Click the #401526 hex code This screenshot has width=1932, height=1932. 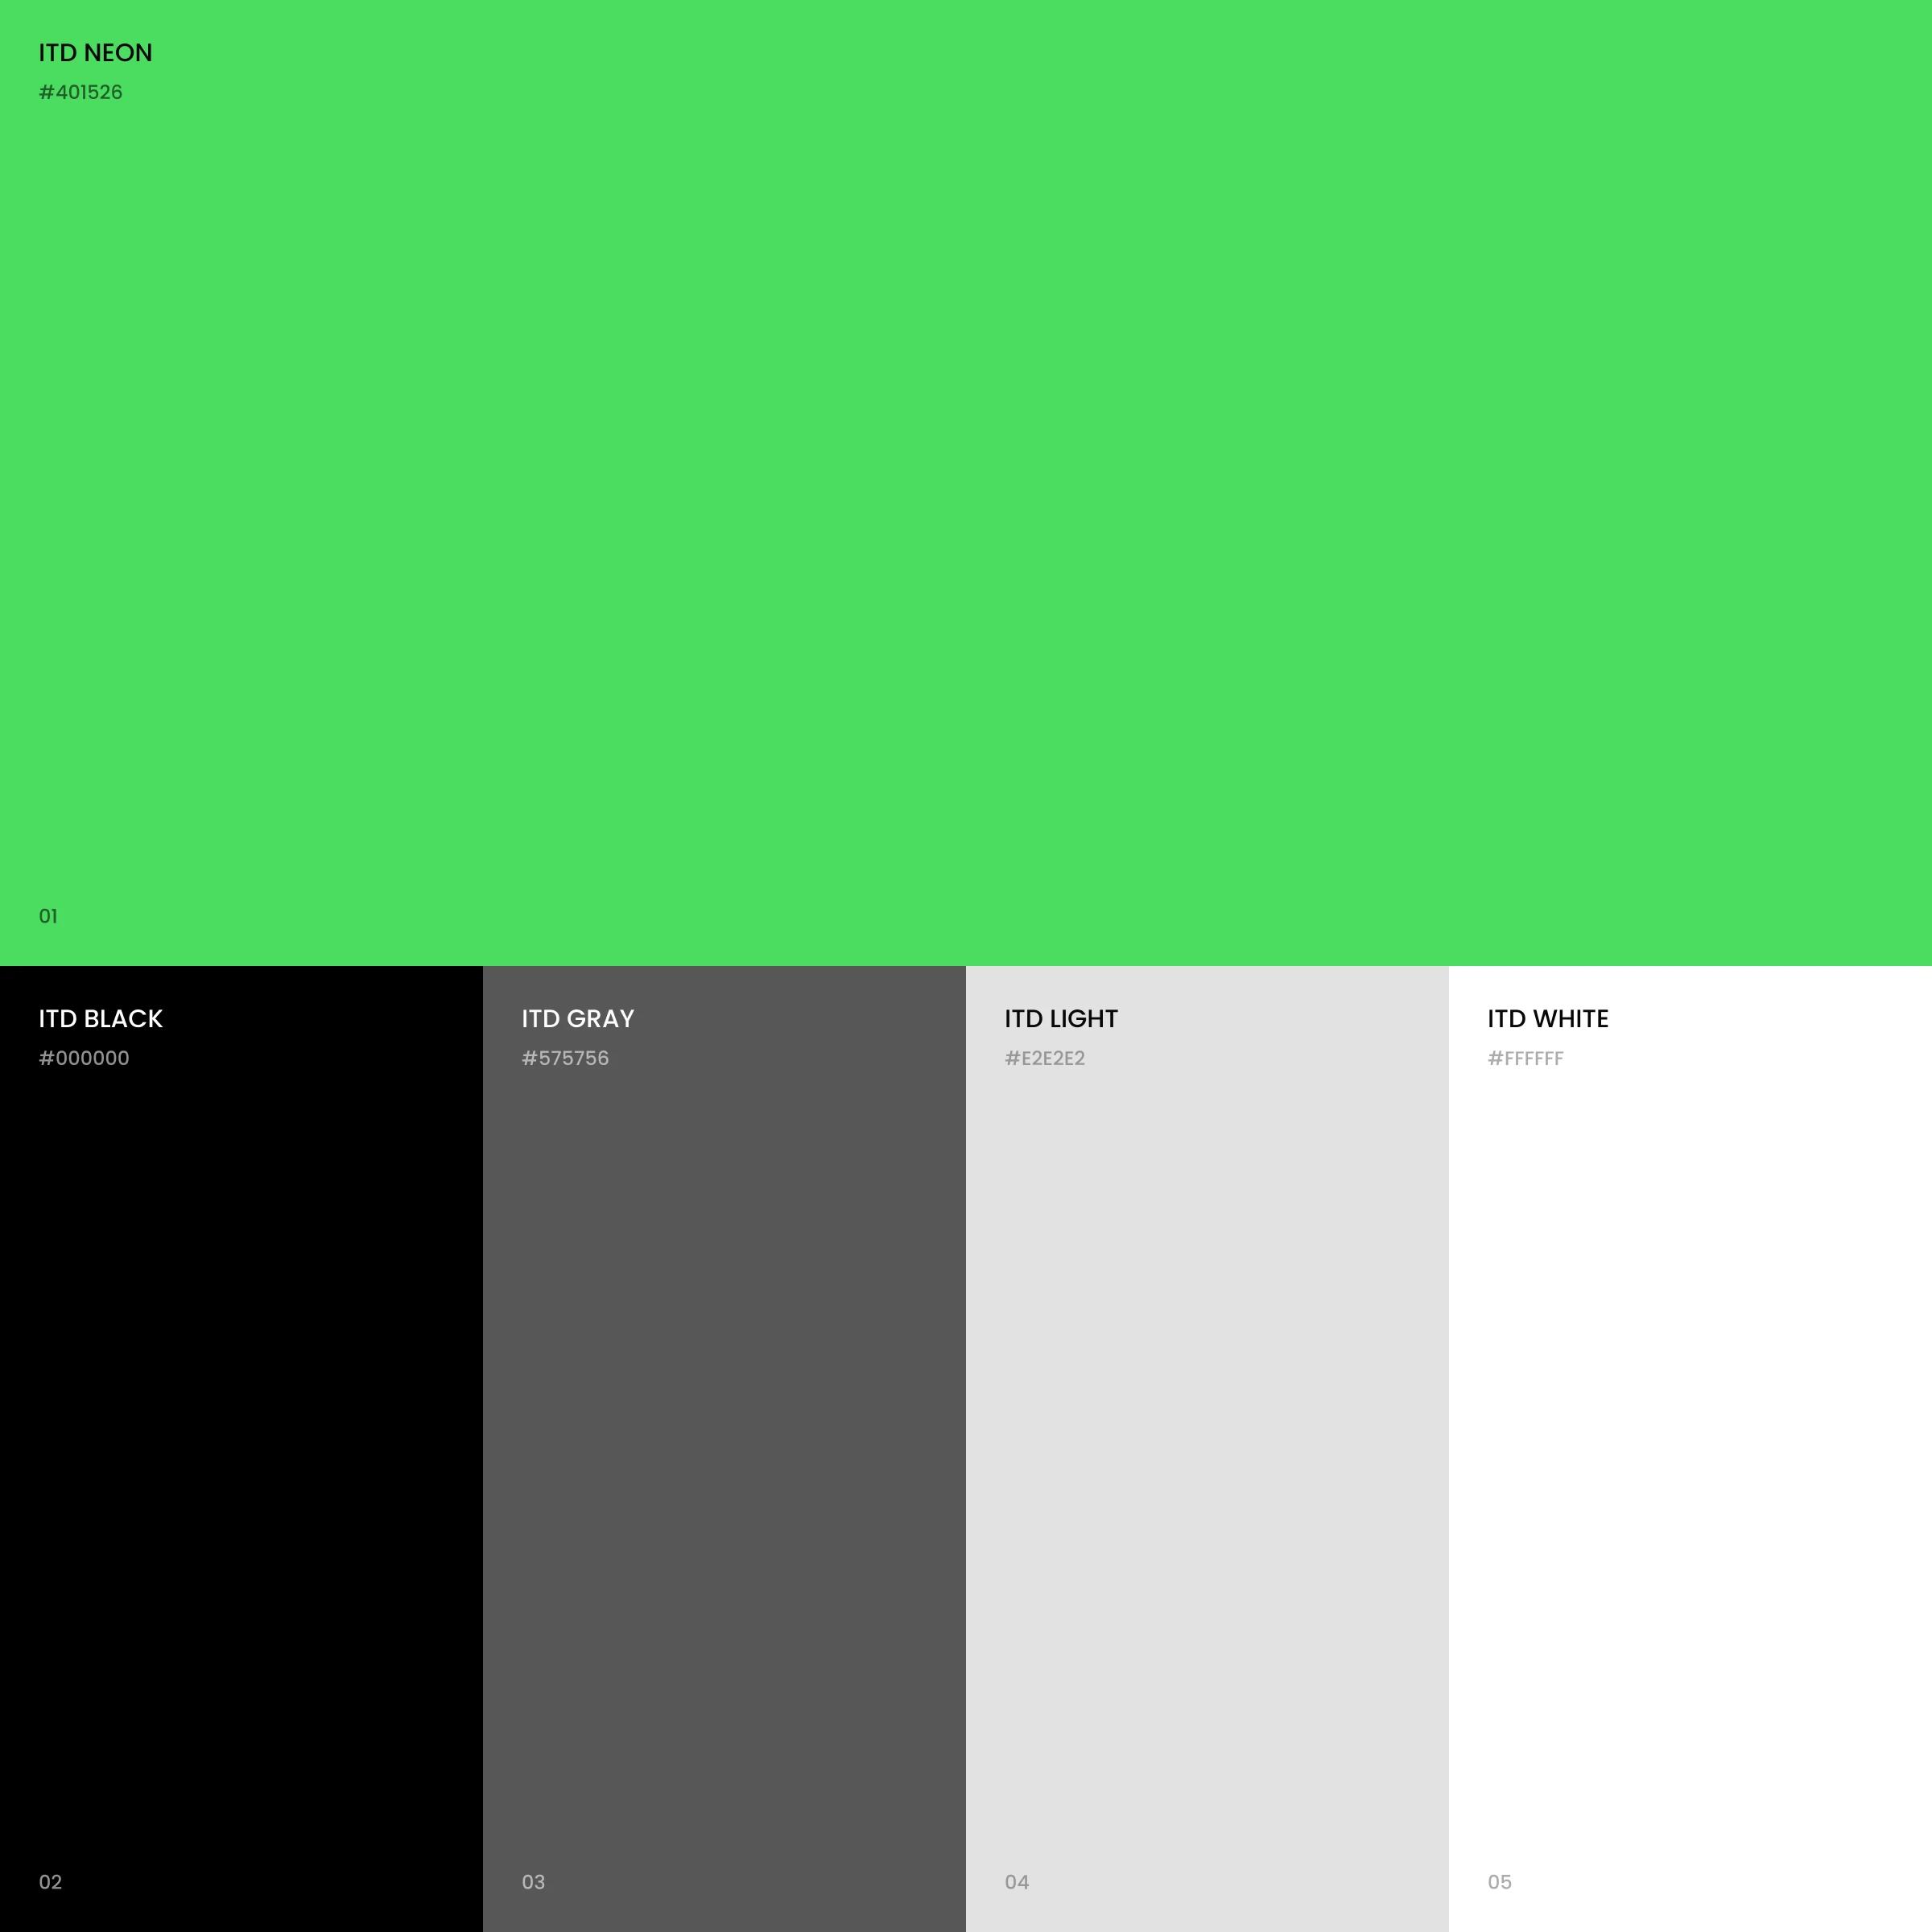pyautogui.click(x=80, y=92)
